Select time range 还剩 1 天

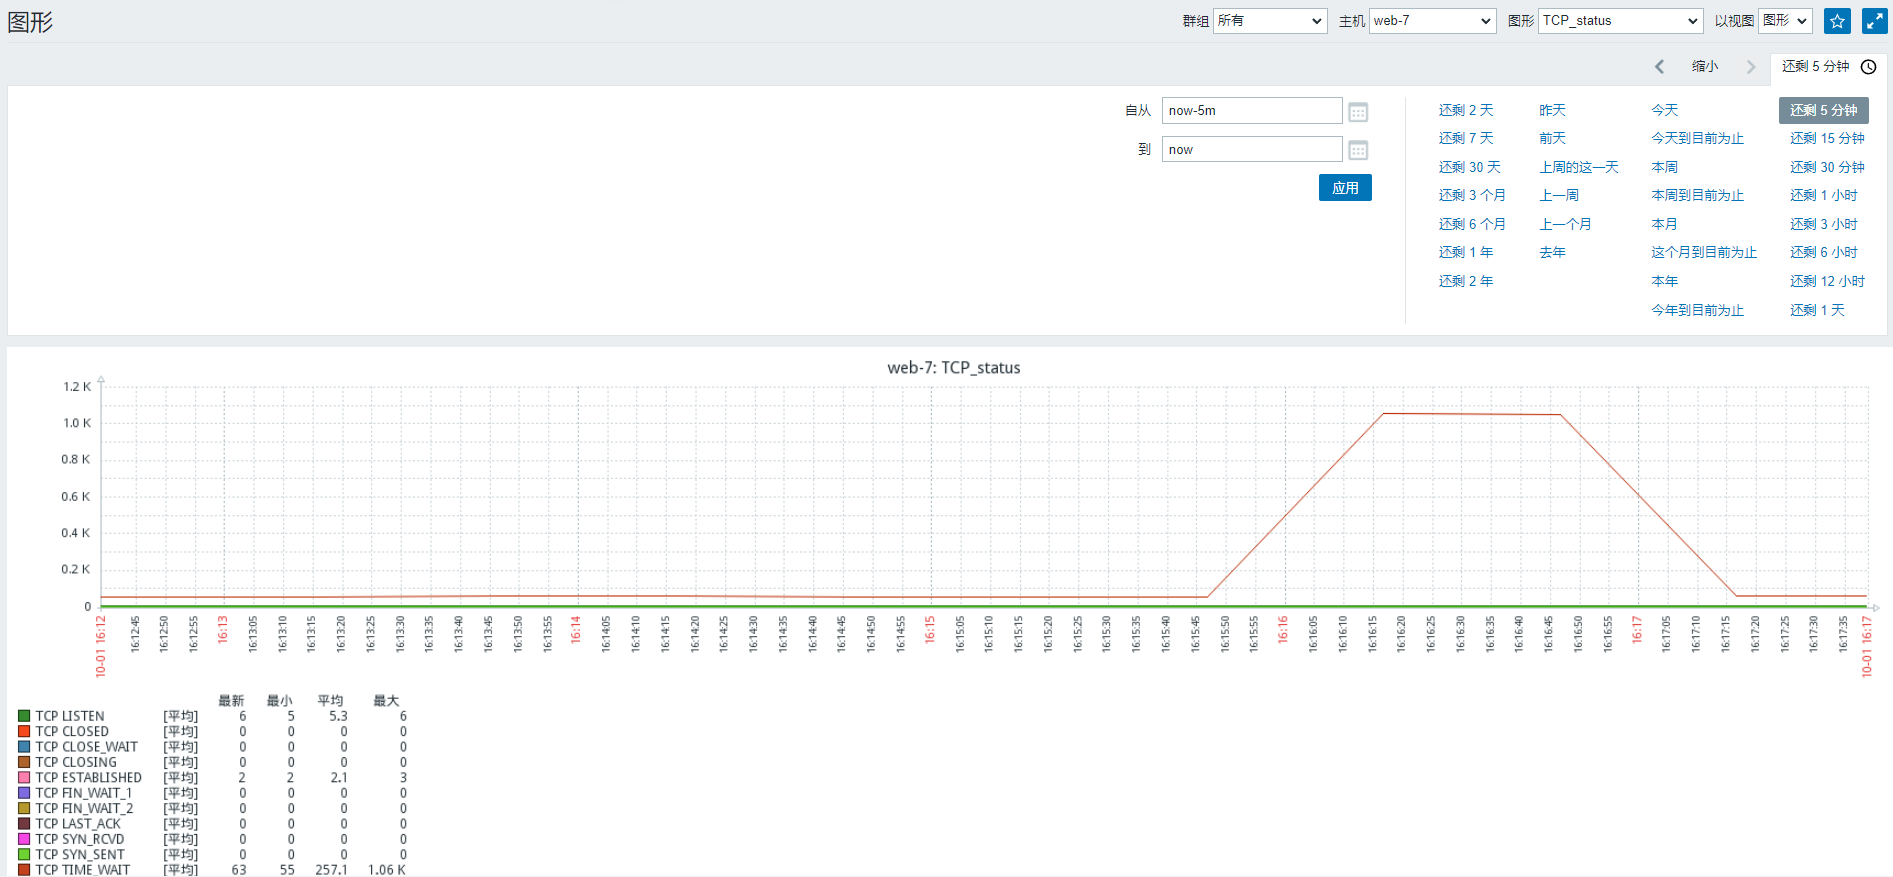(1818, 310)
